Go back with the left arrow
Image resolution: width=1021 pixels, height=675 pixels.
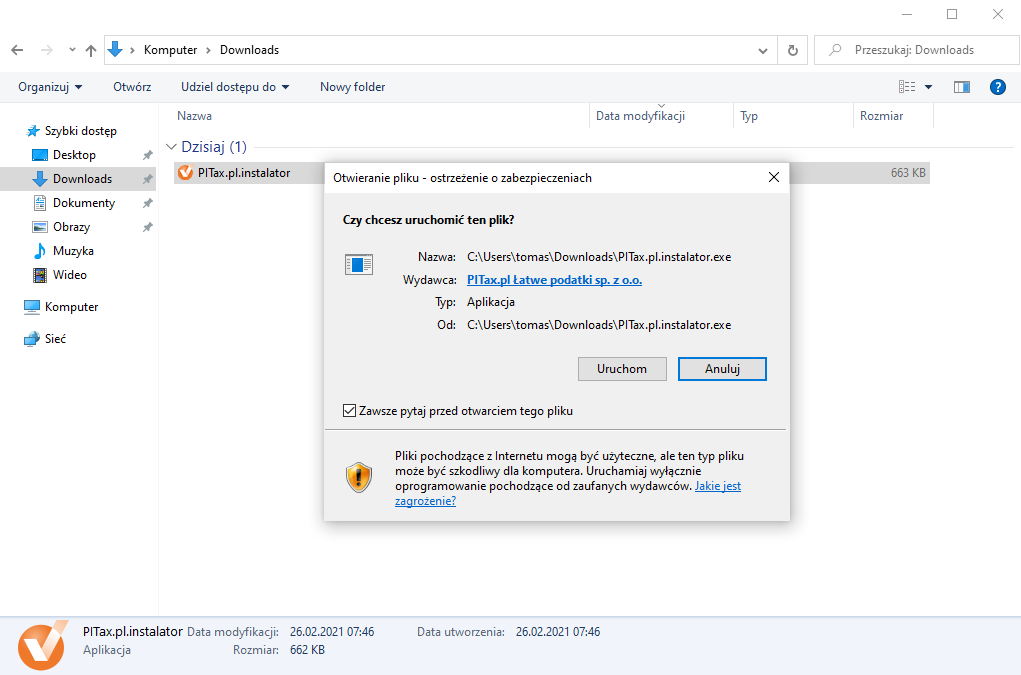[x=18, y=50]
